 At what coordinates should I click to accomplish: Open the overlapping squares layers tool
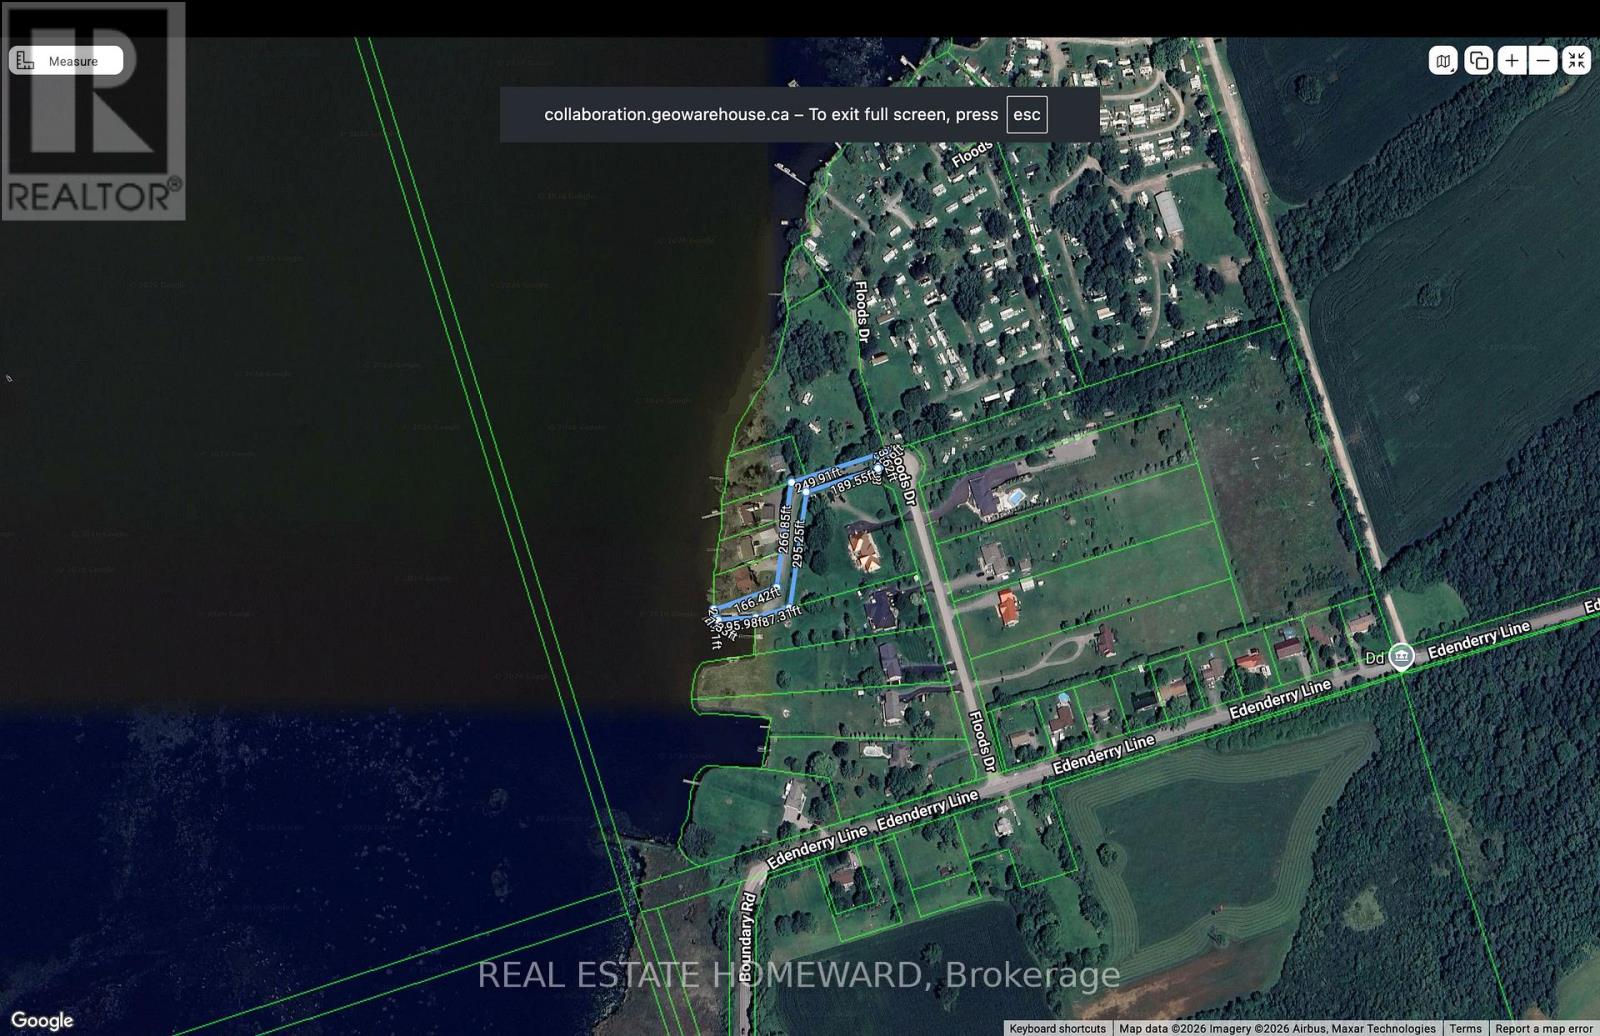coord(1478,61)
